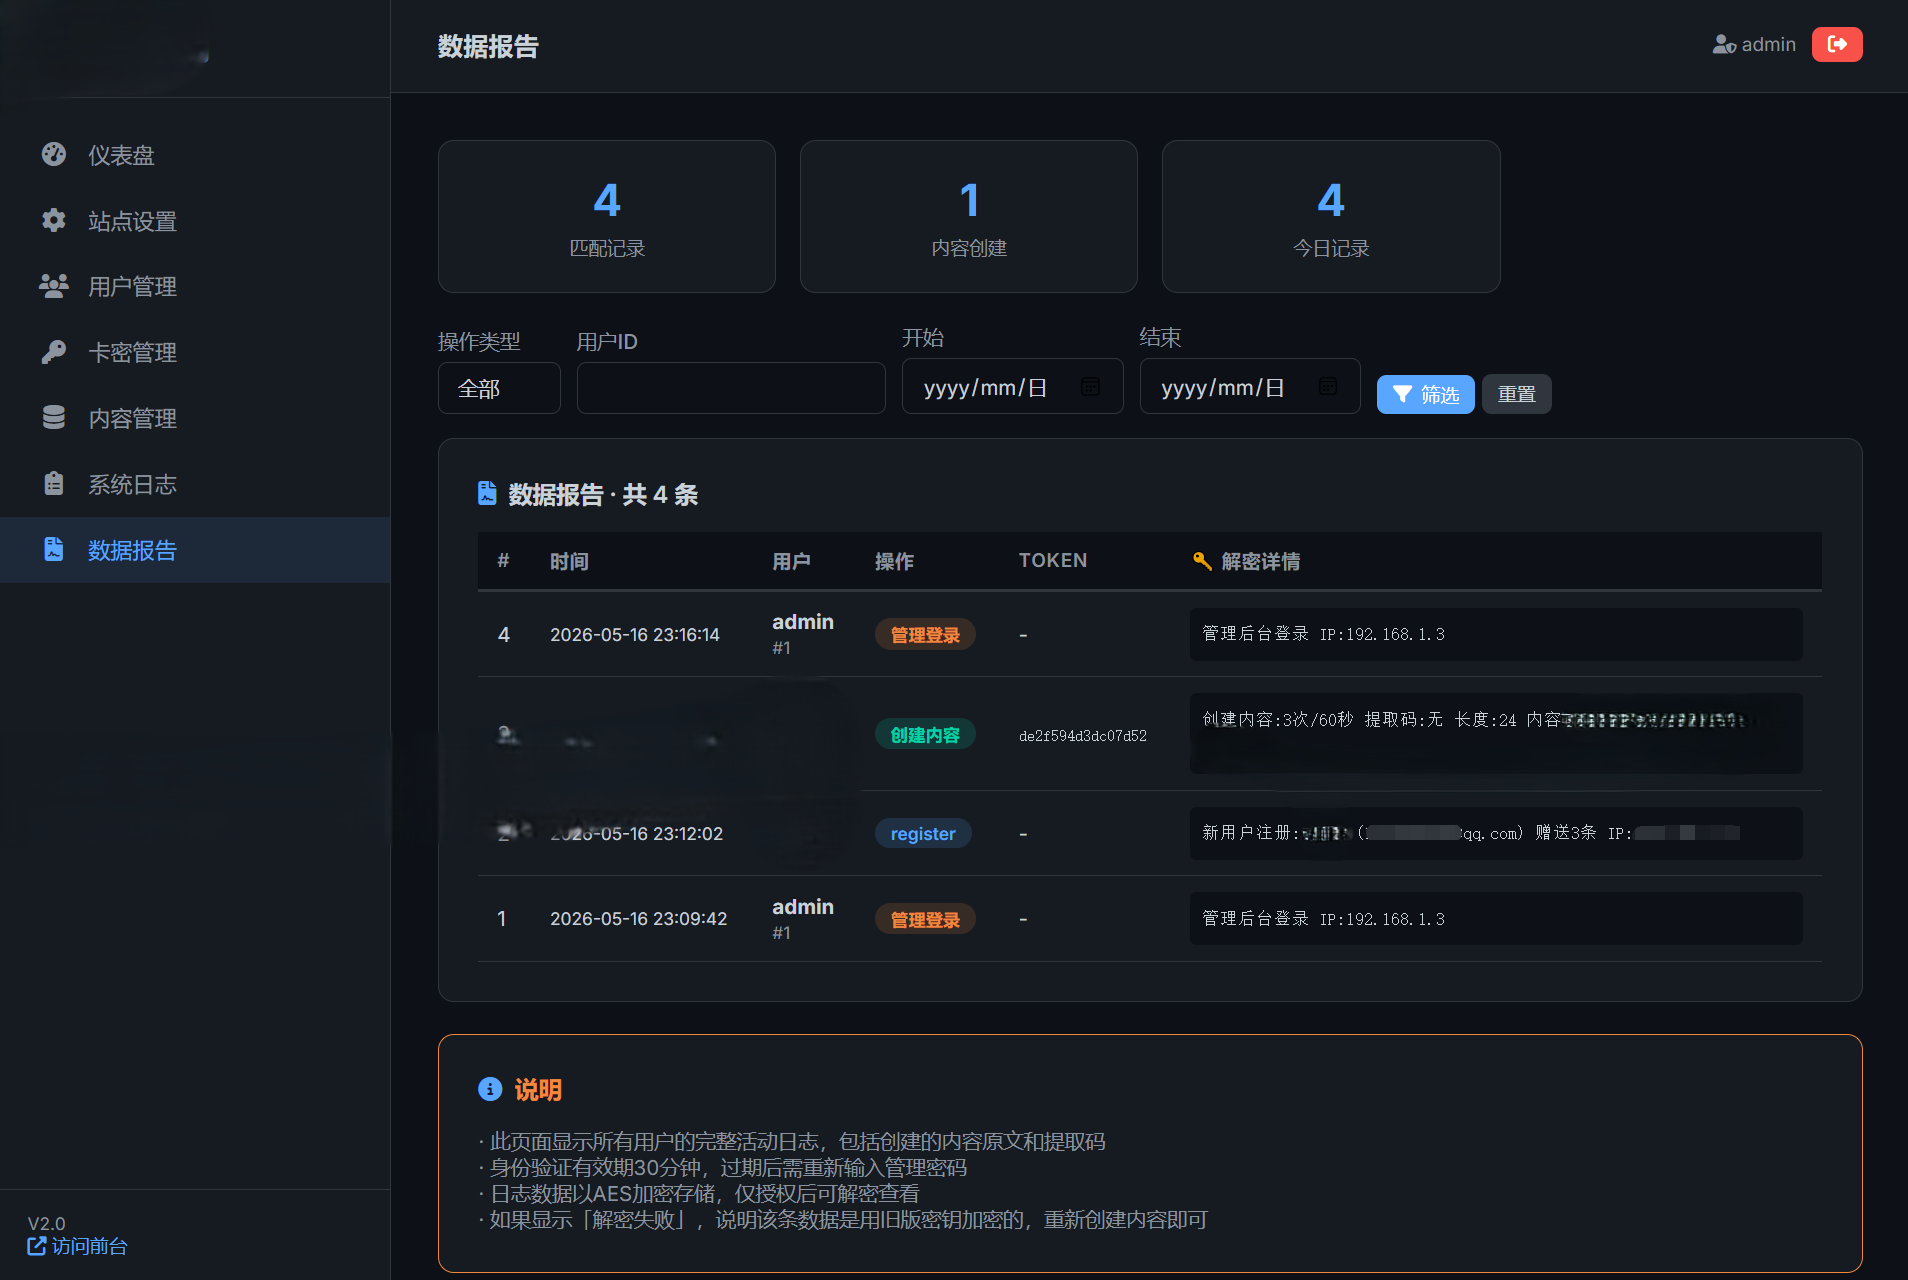Viewport: 1908px width, 1280px height.
Task: Click the 解密详情 box in row 4
Action: point(1496,634)
